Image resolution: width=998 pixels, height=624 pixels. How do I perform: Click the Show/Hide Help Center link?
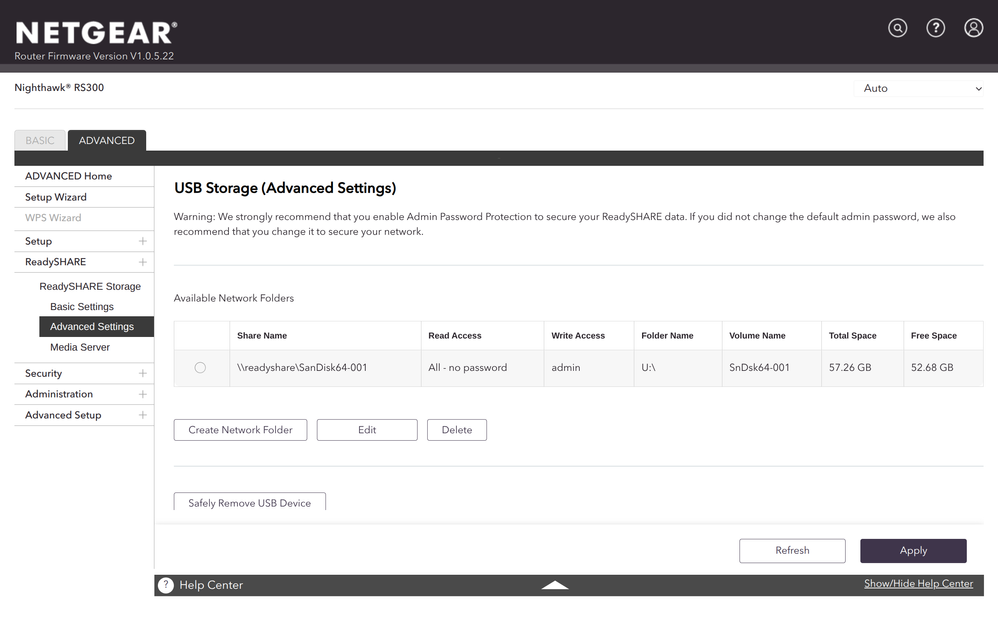click(x=918, y=584)
